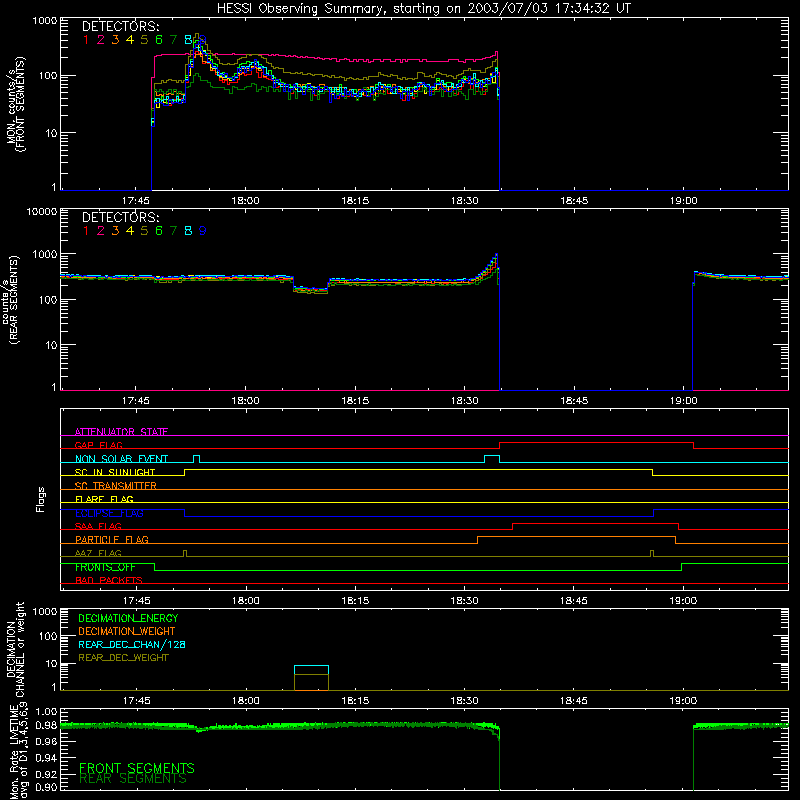This screenshot has height=800, width=800.
Task: Click the FRONTS_OFF flag label
Action: pos(105,567)
